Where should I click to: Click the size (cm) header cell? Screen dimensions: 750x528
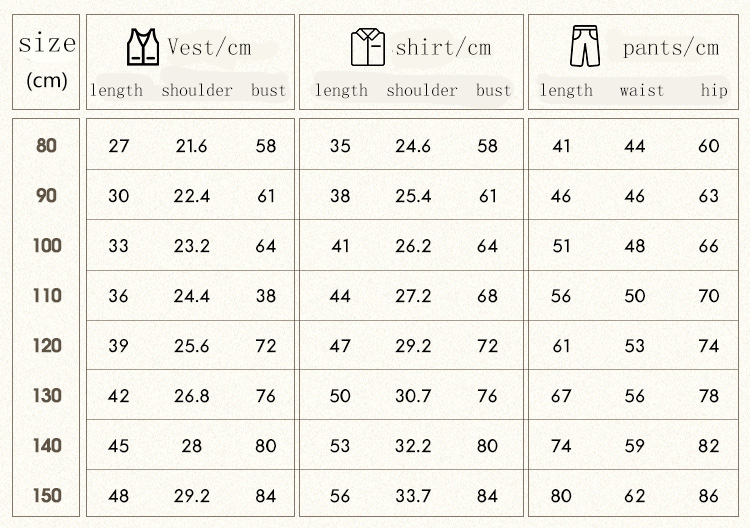pos(46,60)
